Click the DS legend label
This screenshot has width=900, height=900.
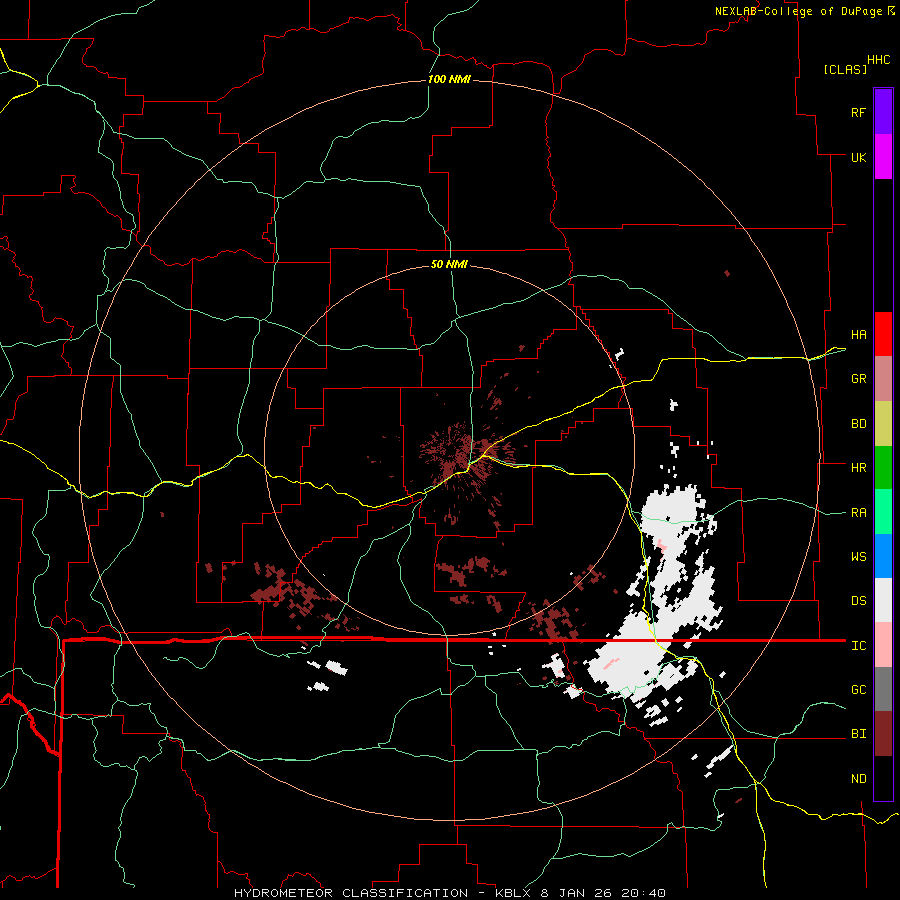pos(858,601)
